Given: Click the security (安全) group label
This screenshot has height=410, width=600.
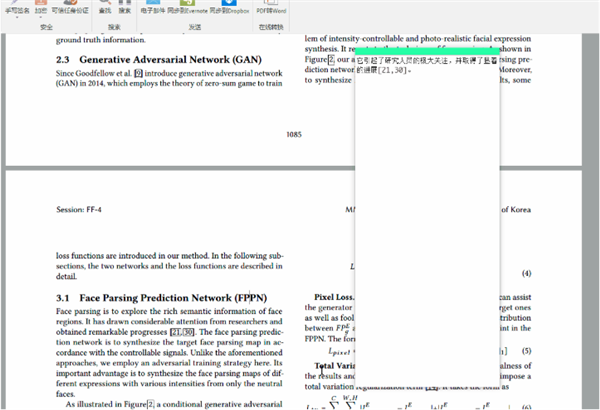Looking at the screenshot, I should point(46,27).
